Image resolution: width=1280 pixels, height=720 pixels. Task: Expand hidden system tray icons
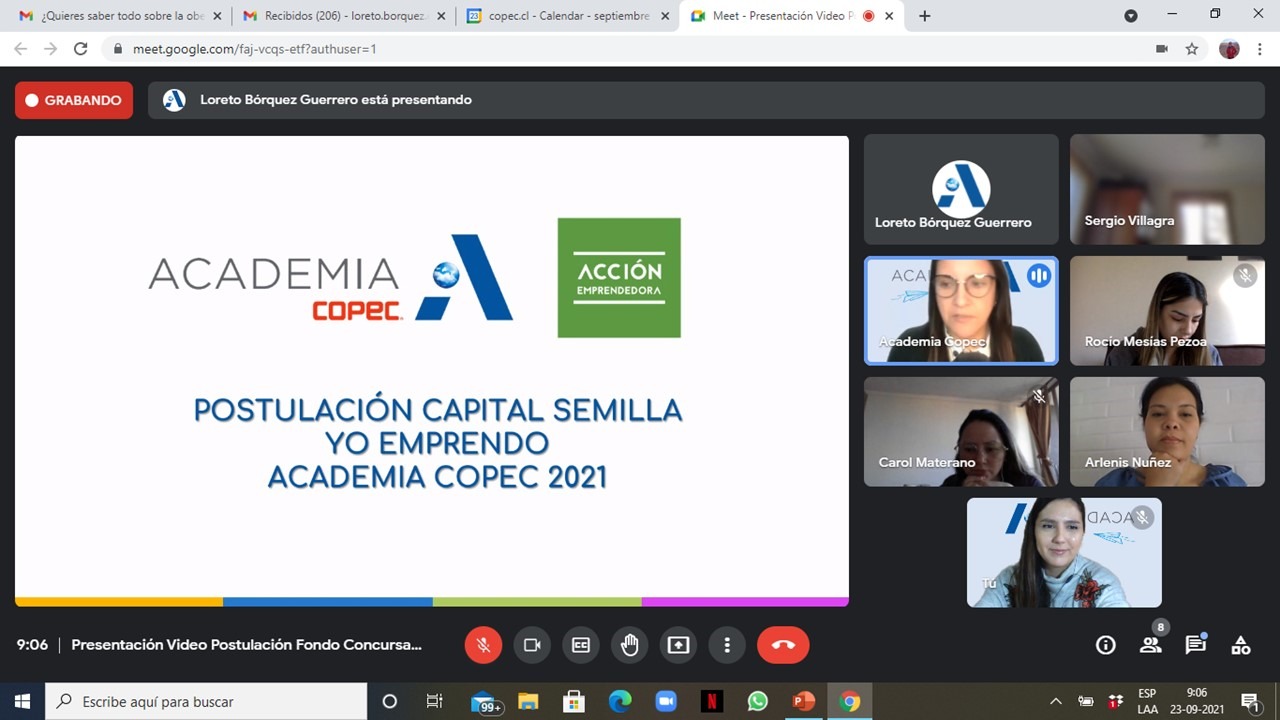pyautogui.click(x=1056, y=701)
